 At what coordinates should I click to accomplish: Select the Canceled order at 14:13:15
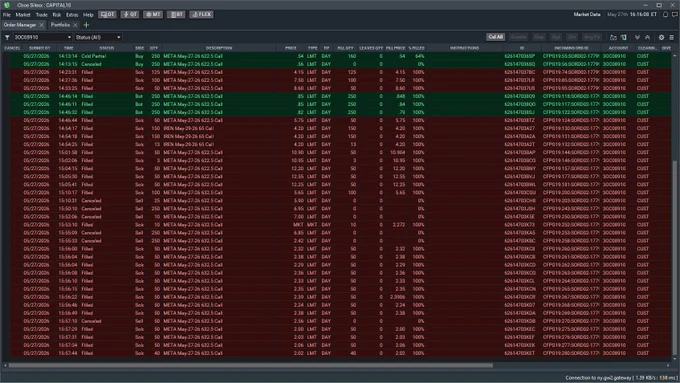pos(340,64)
